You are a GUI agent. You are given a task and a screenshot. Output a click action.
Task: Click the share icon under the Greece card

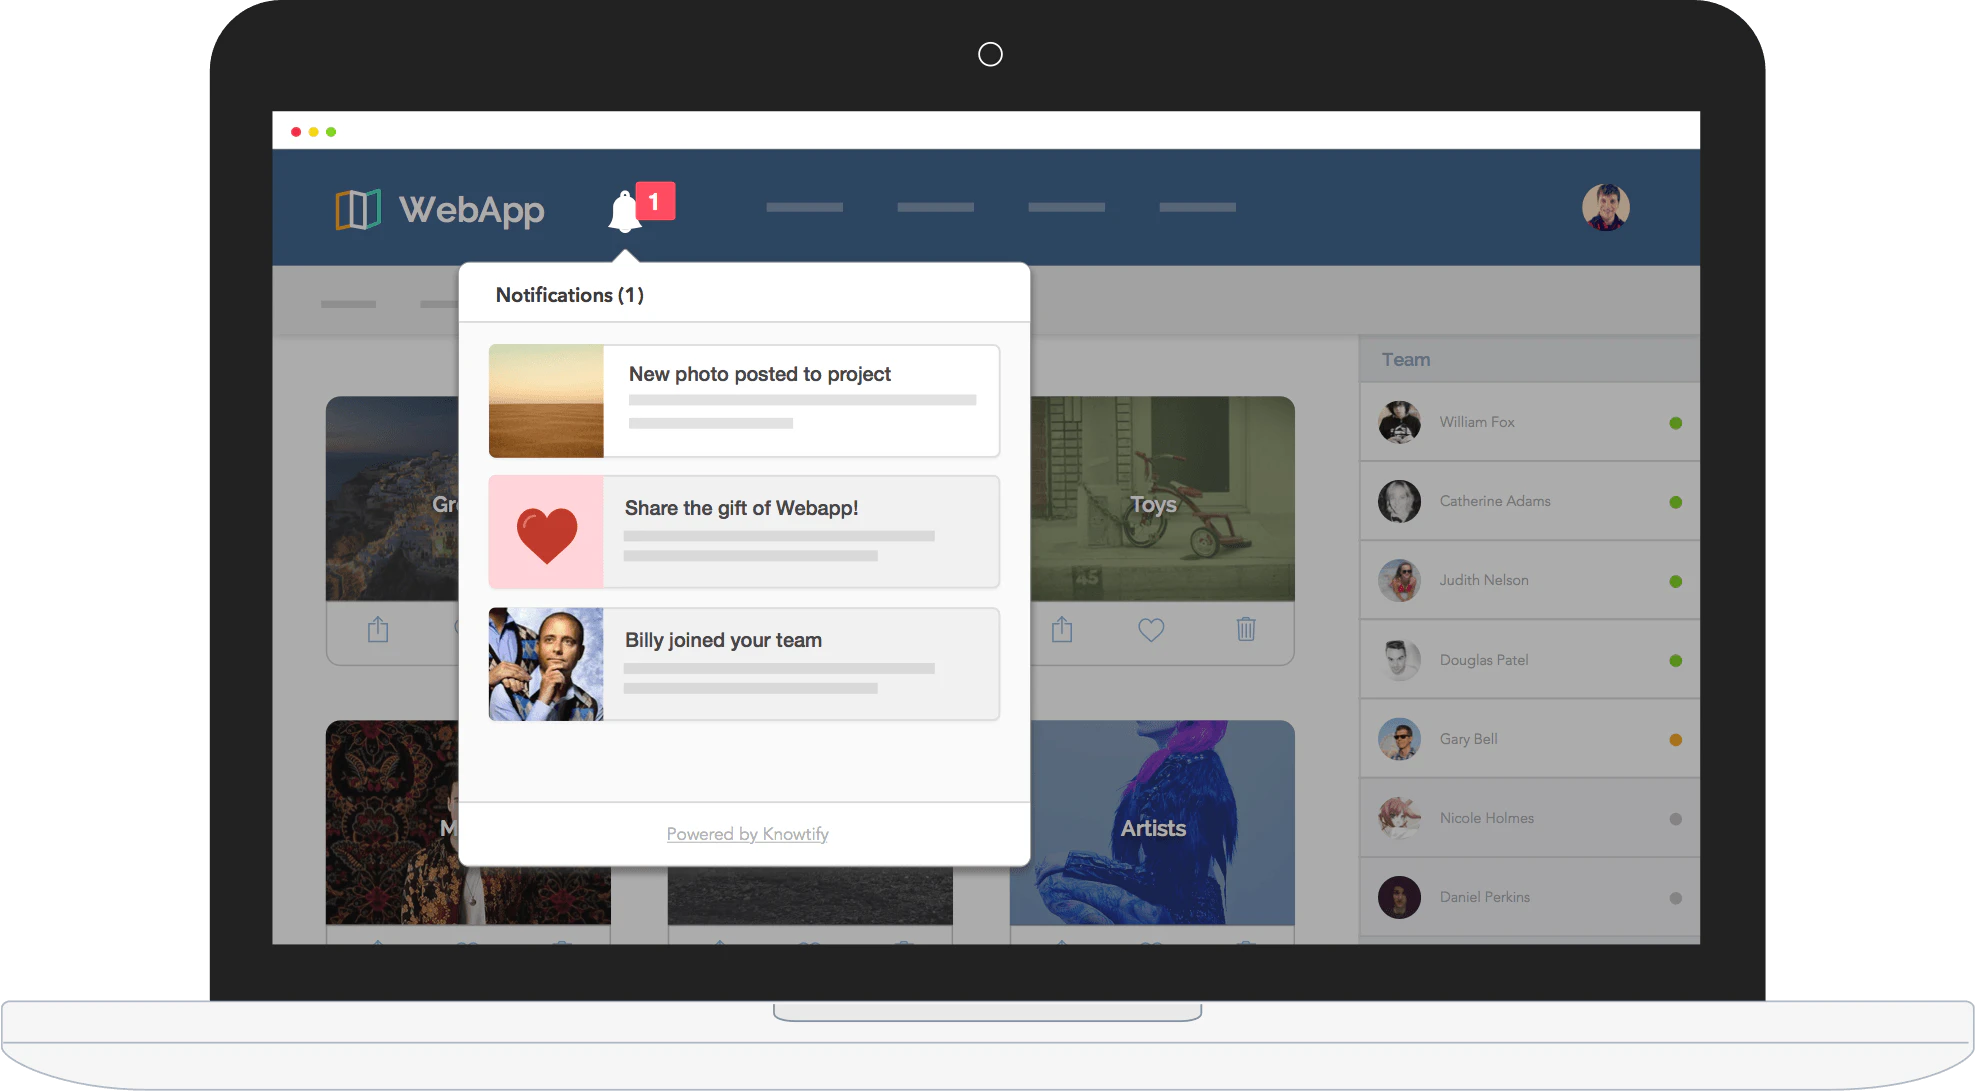point(378,630)
